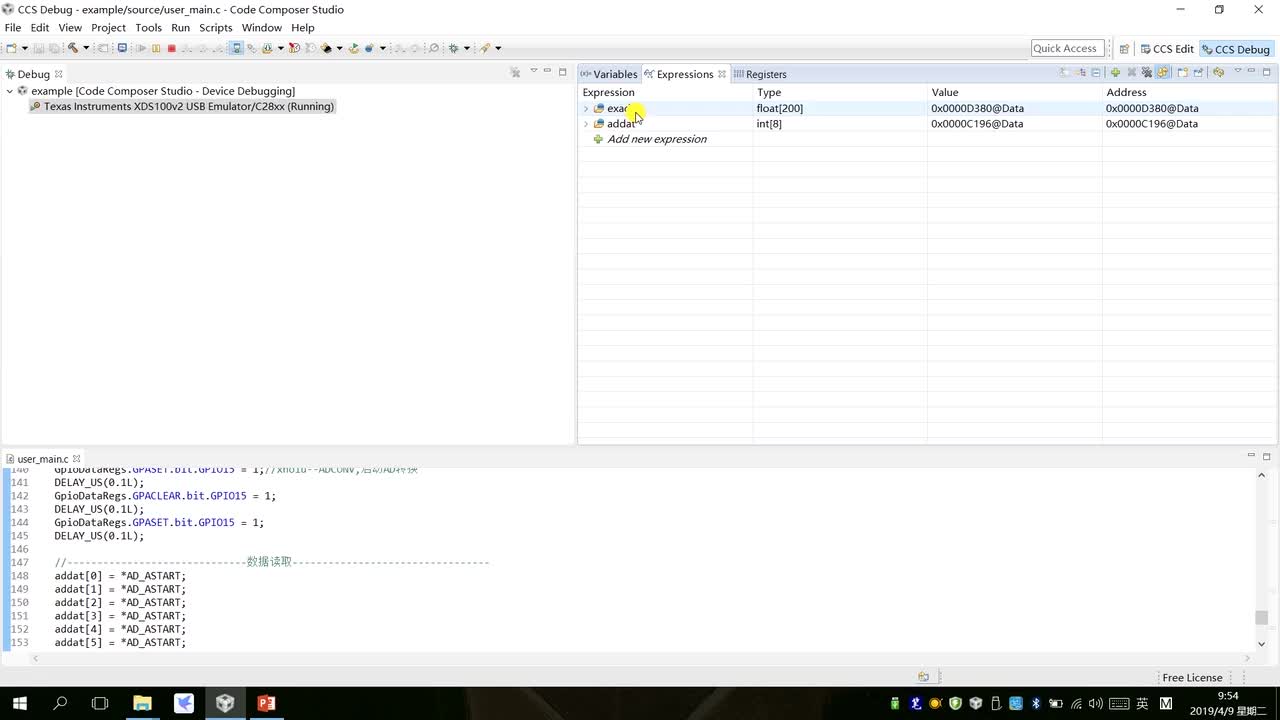1280x720 pixels.
Task: Switch to CCS Edit perspective
Action: 1167,49
